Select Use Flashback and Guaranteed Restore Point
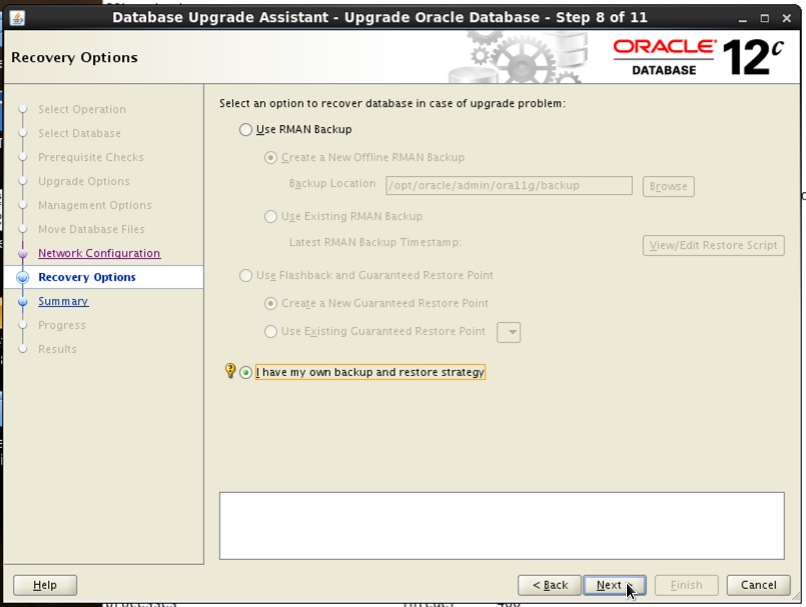The height and width of the screenshot is (607, 806). (246, 275)
